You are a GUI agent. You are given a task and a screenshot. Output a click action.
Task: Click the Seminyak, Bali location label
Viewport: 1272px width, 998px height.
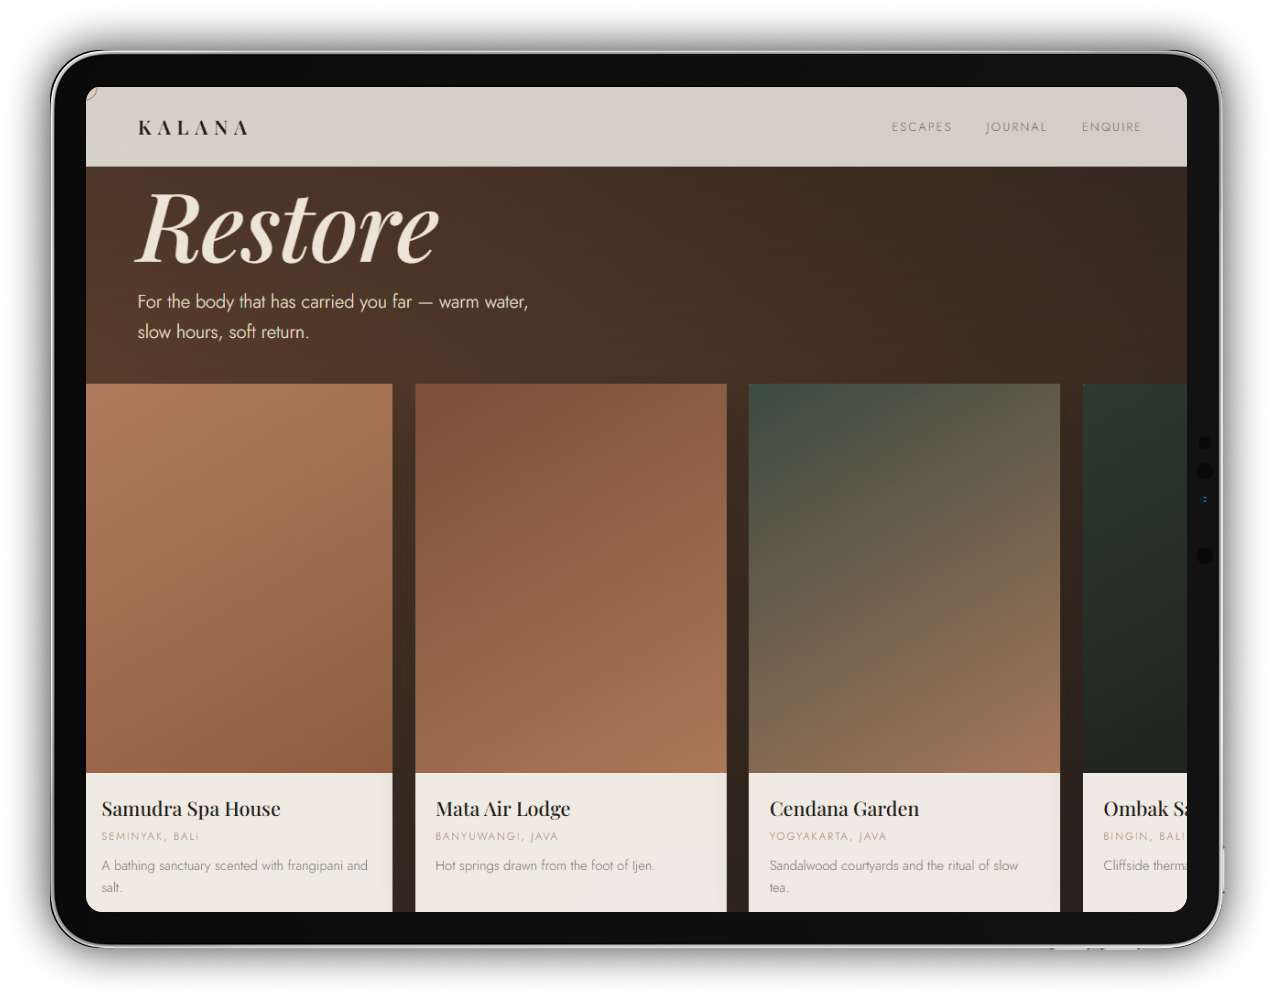tap(150, 836)
